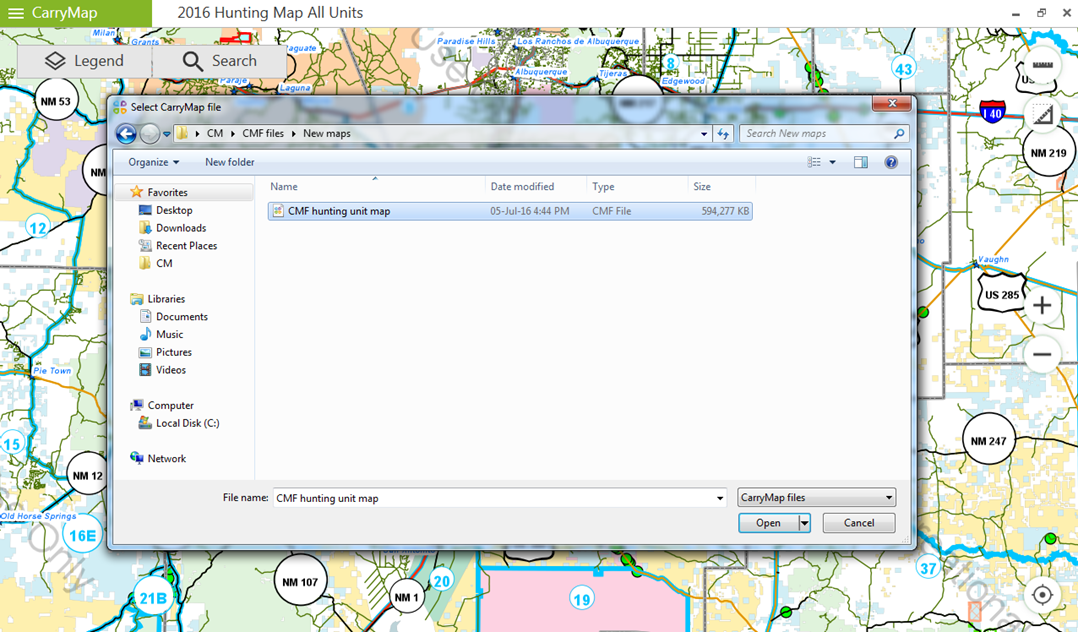1078x632 pixels.
Task: Open the Organize menu
Action: pyautogui.click(x=153, y=162)
